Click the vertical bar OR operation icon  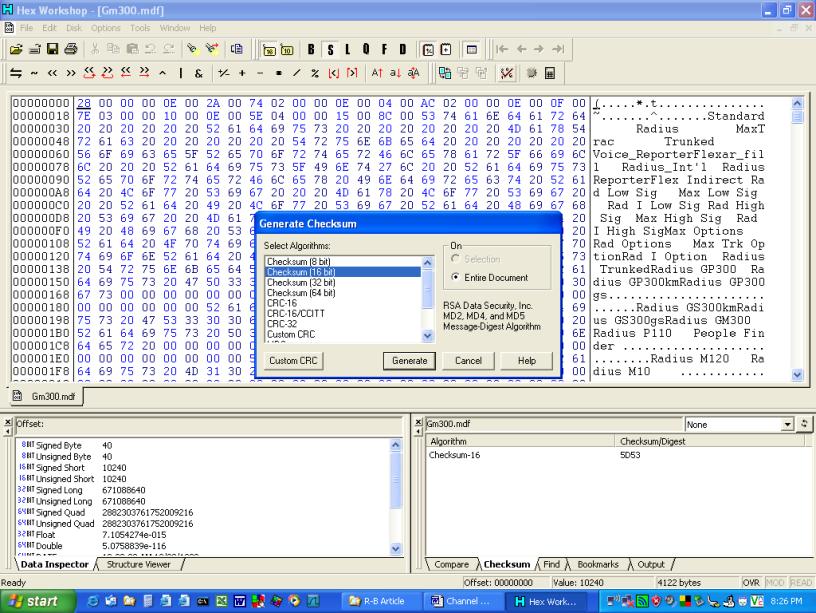[x=181, y=73]
